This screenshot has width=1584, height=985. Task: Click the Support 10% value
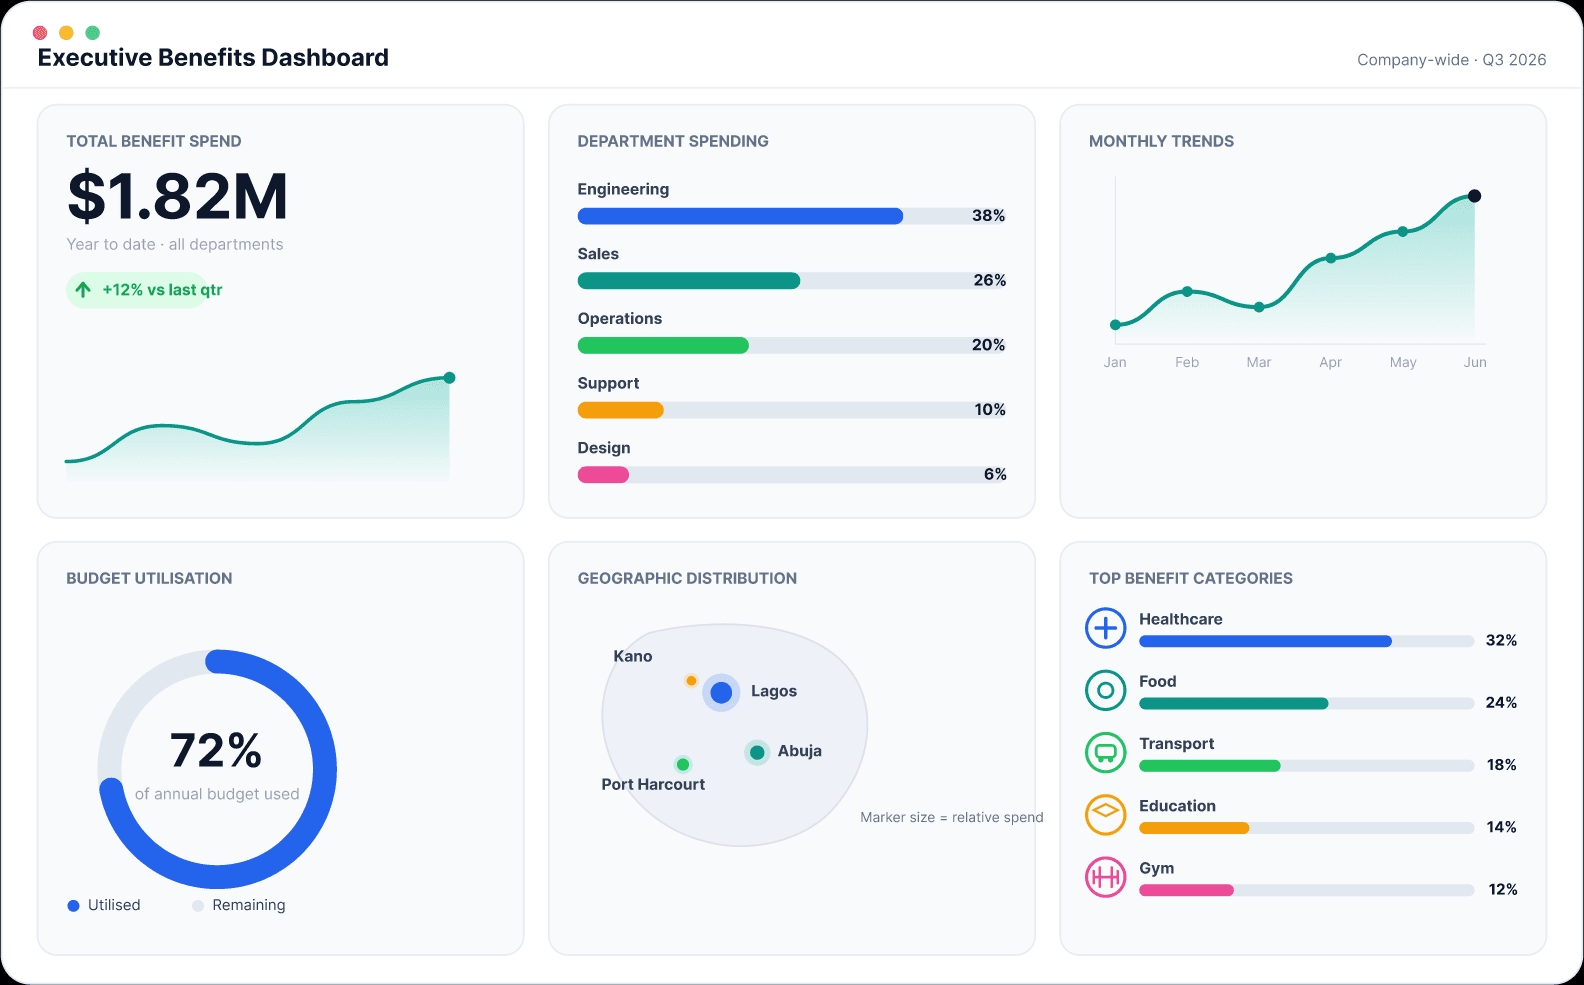click(x=990, y=410)
